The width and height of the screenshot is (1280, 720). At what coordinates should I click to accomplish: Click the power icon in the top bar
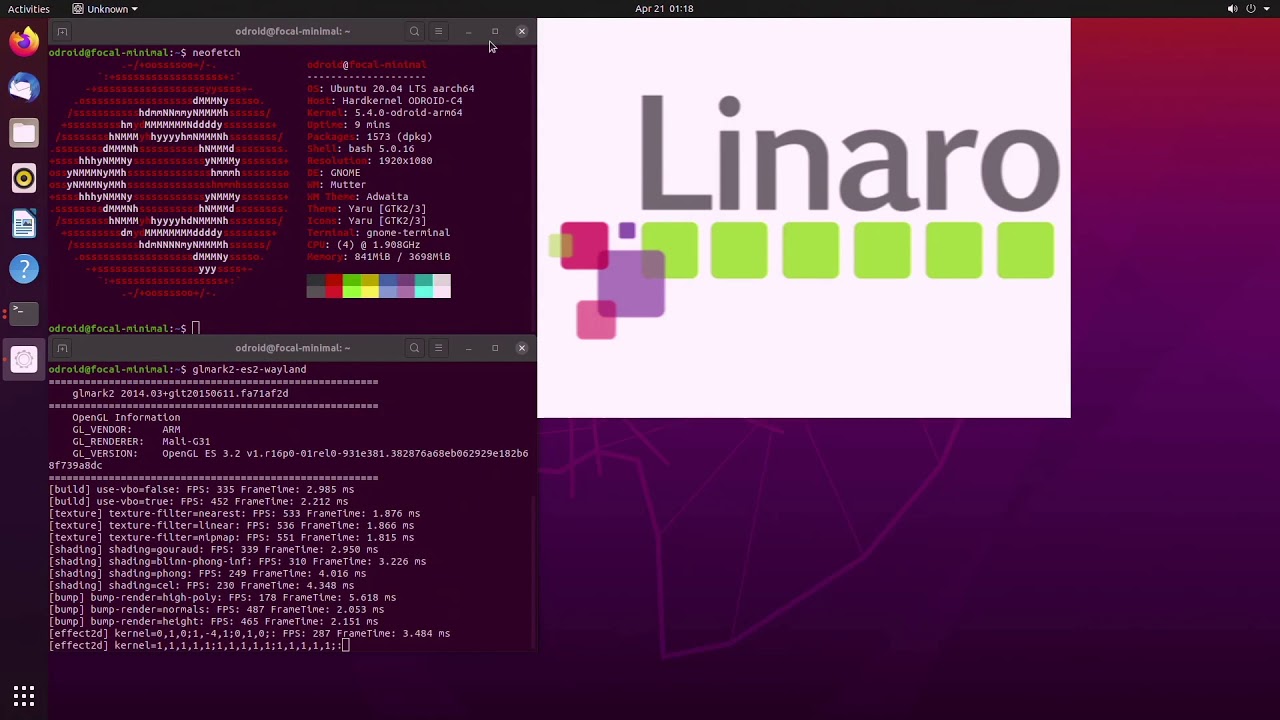[1251, 9]
